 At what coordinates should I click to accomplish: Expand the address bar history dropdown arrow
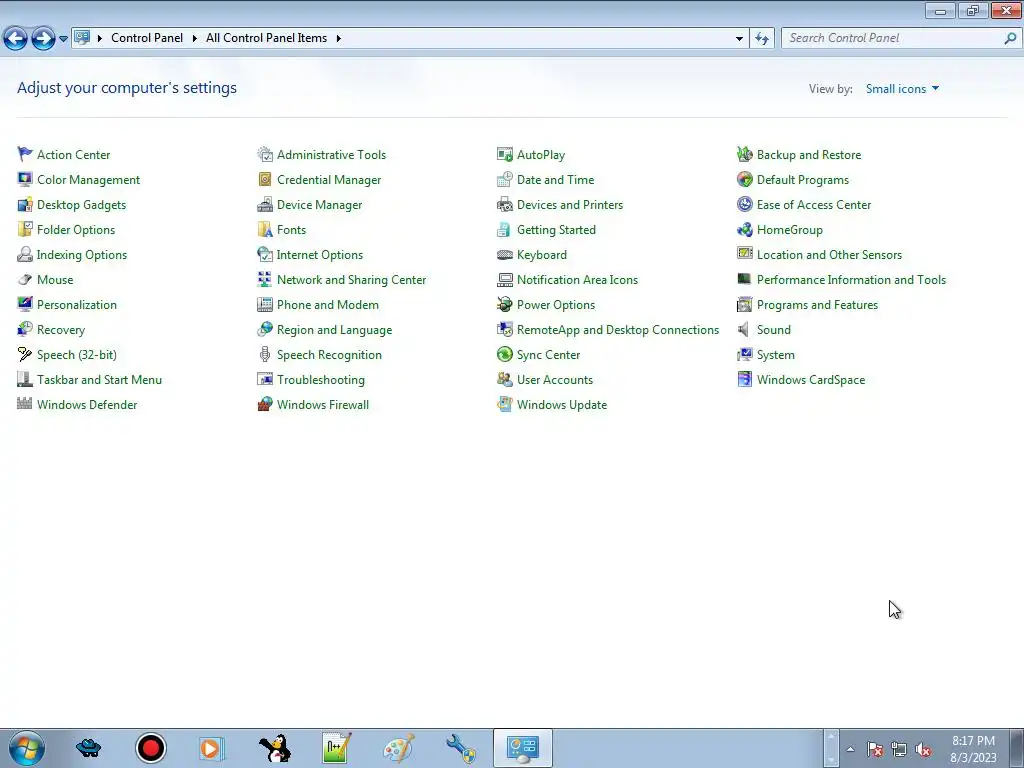[x=739, y=39]
